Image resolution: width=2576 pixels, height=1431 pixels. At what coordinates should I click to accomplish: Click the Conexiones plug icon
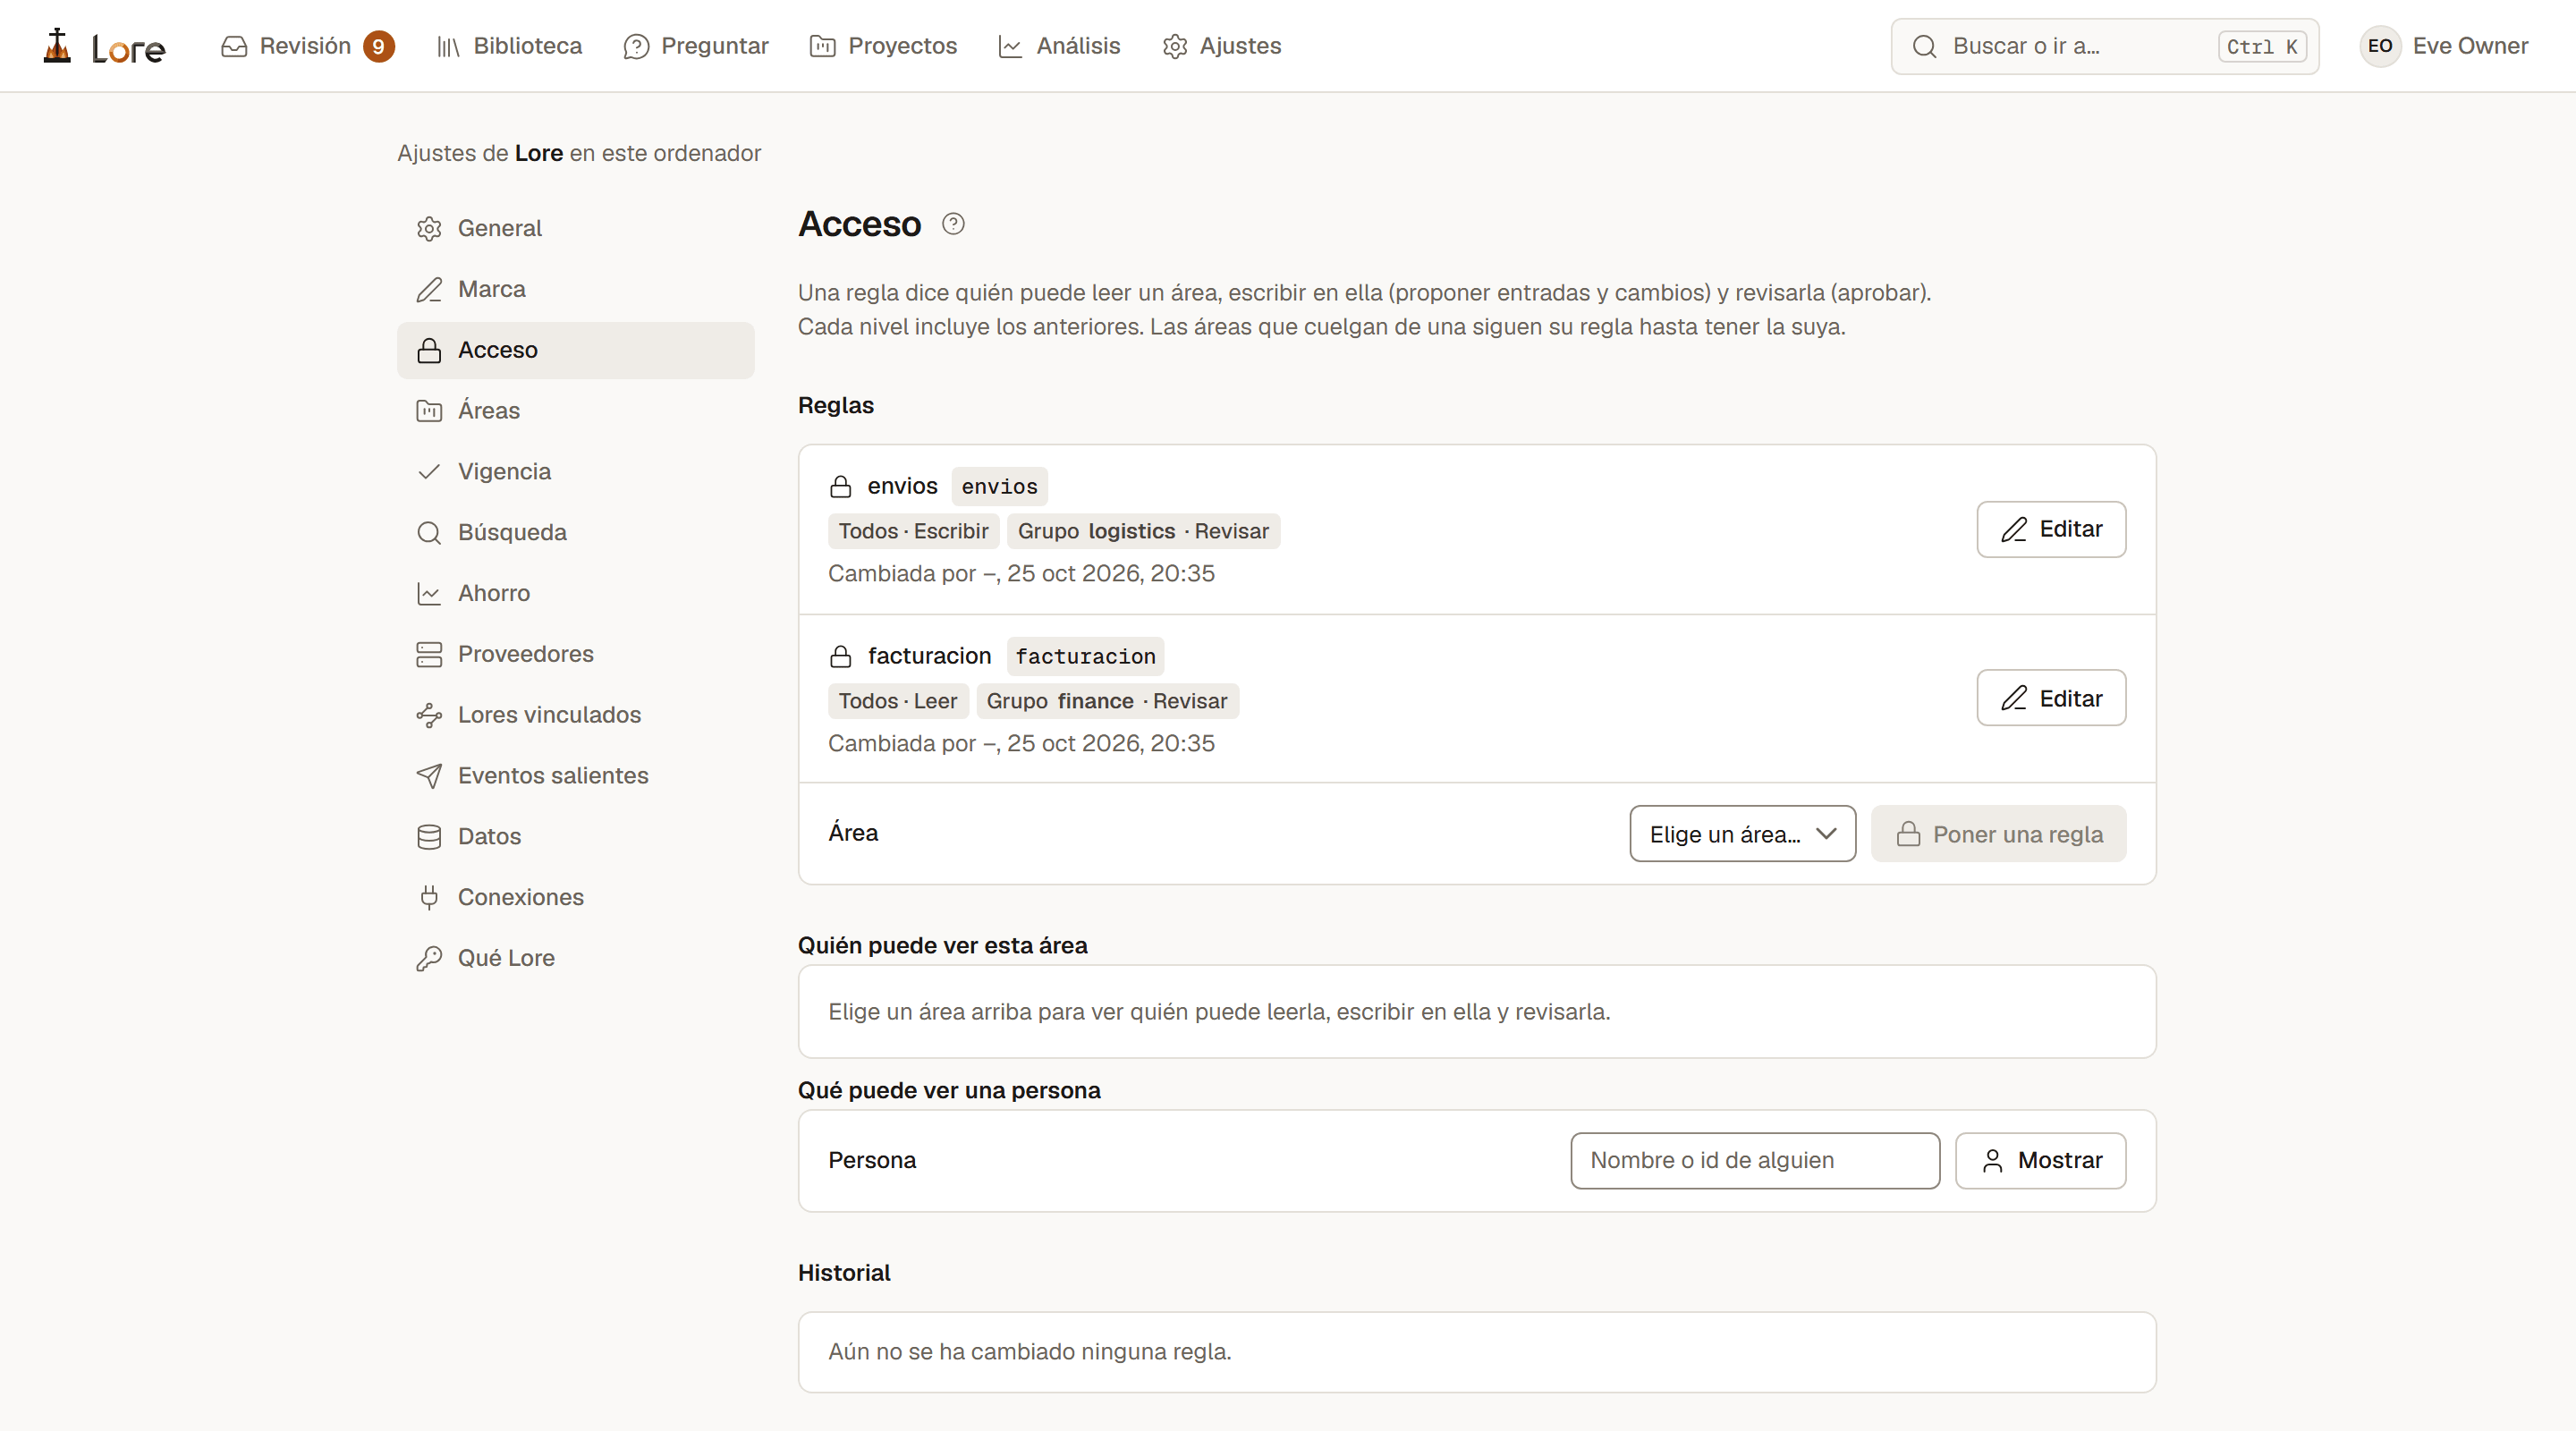(429, 898)
